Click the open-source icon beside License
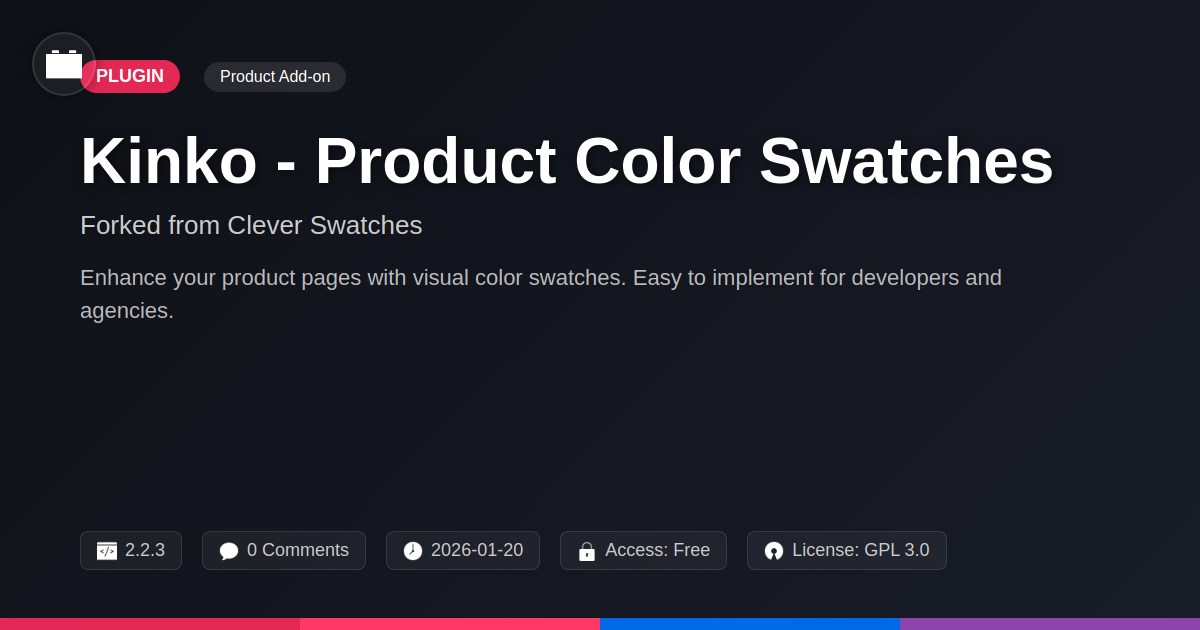 pos(774,551)
